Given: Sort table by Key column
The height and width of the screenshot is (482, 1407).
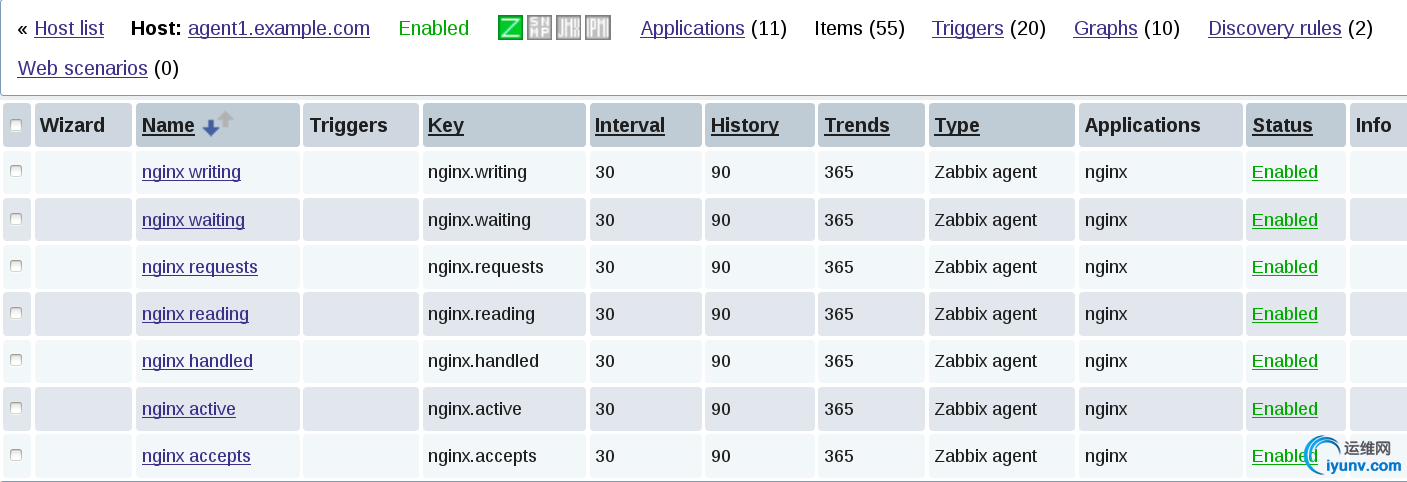Looking at the screenshot, I should coord(445,125).
